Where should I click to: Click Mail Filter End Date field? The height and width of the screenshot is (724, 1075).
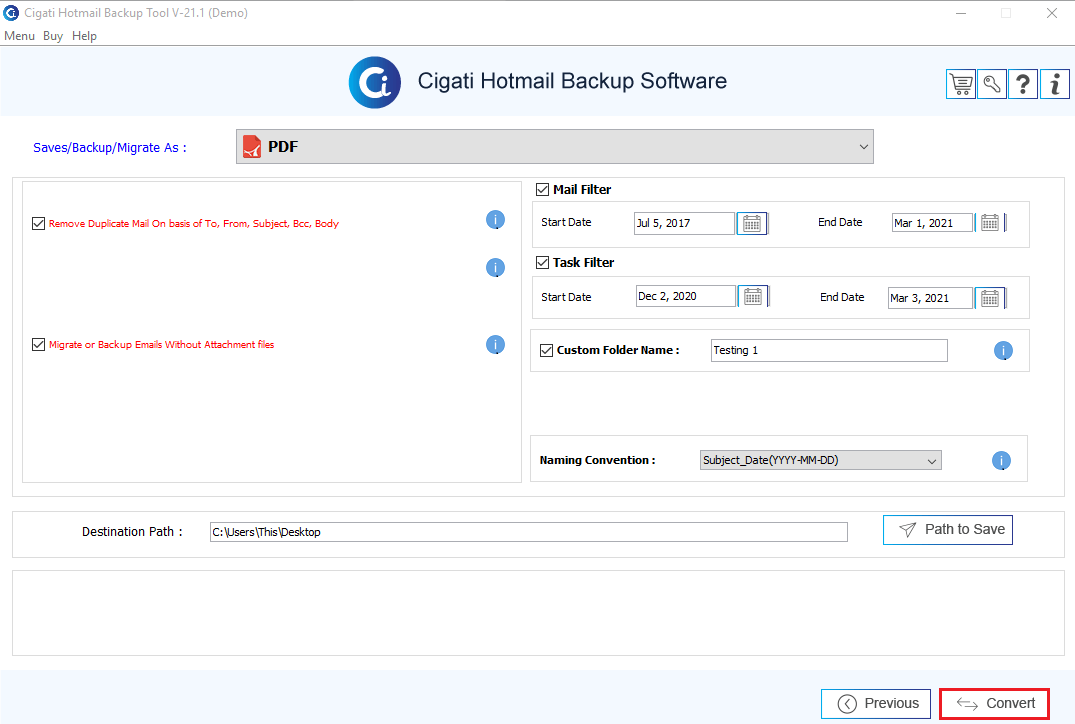[x=932, y=223]
